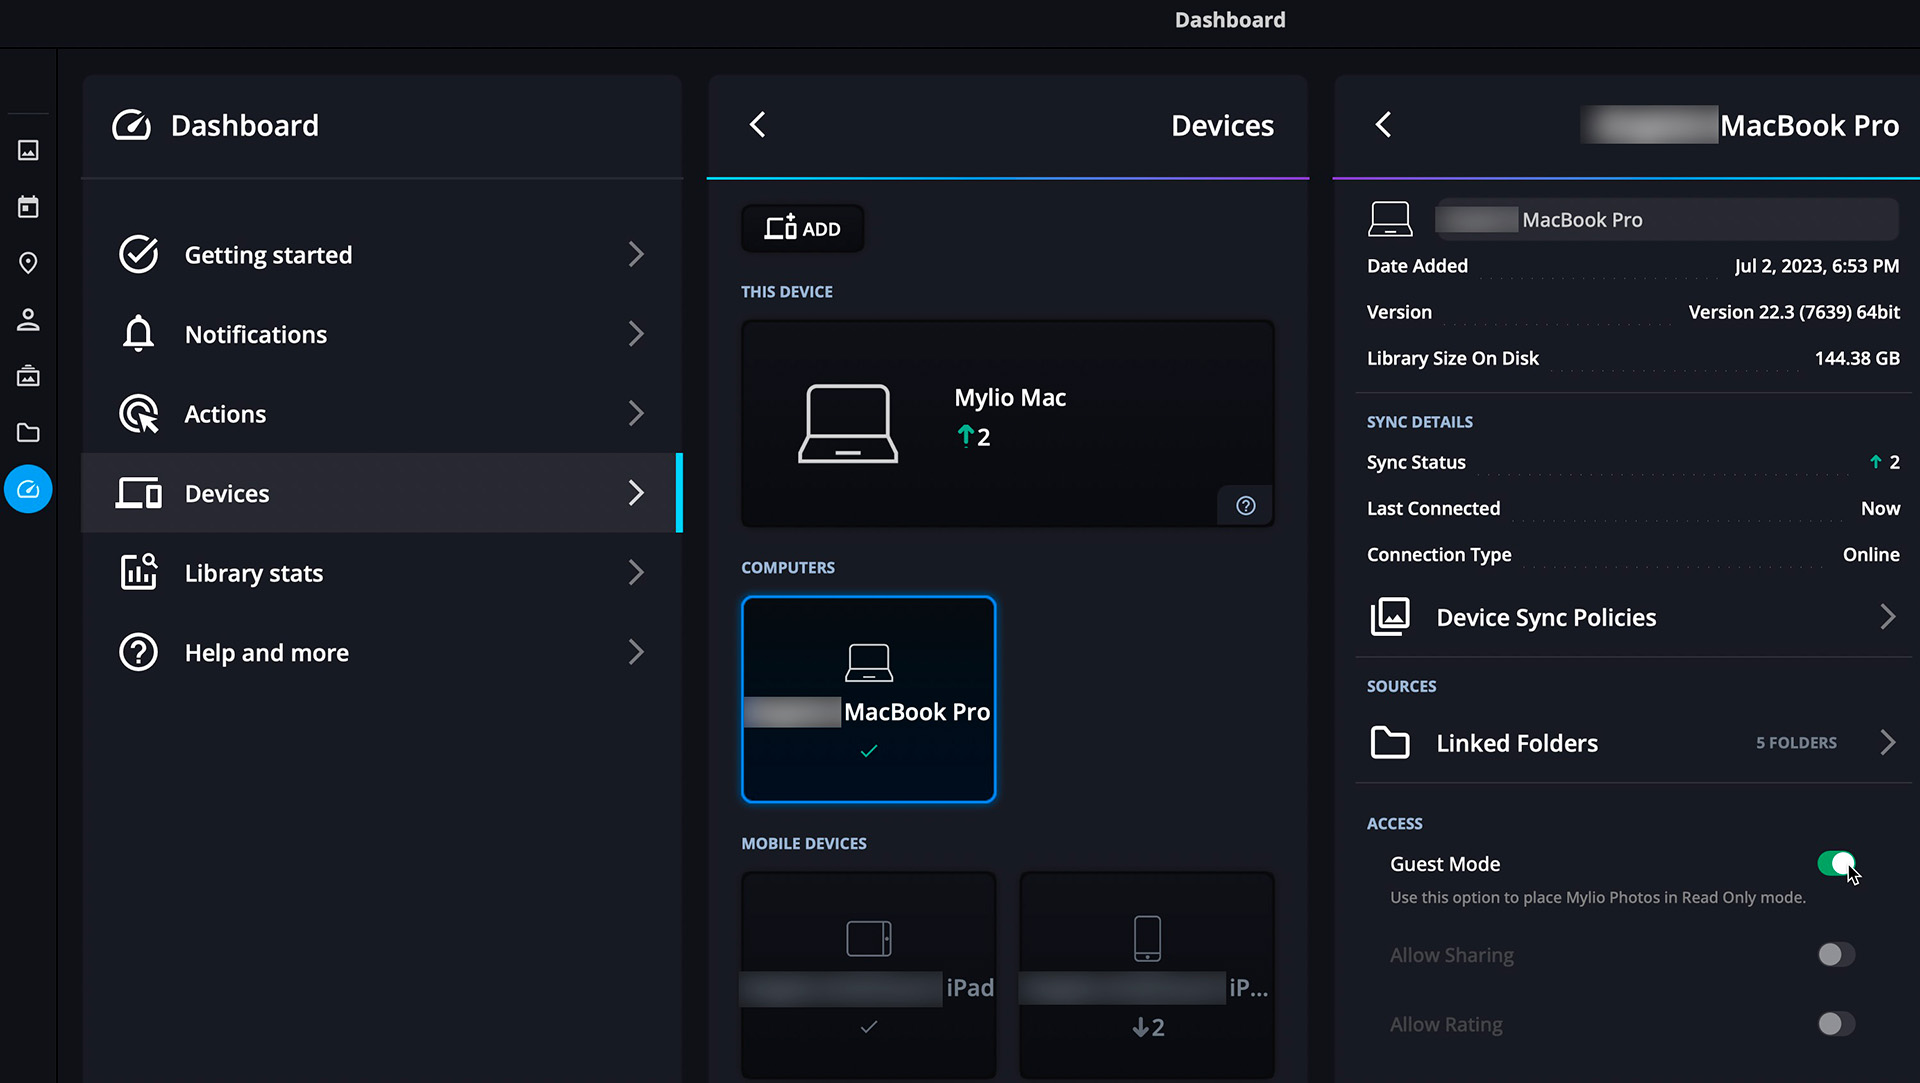This screenshot has height=1083, width=1920.
Task: Select the iPad mobile device card
Action: (x=868, y=975)
